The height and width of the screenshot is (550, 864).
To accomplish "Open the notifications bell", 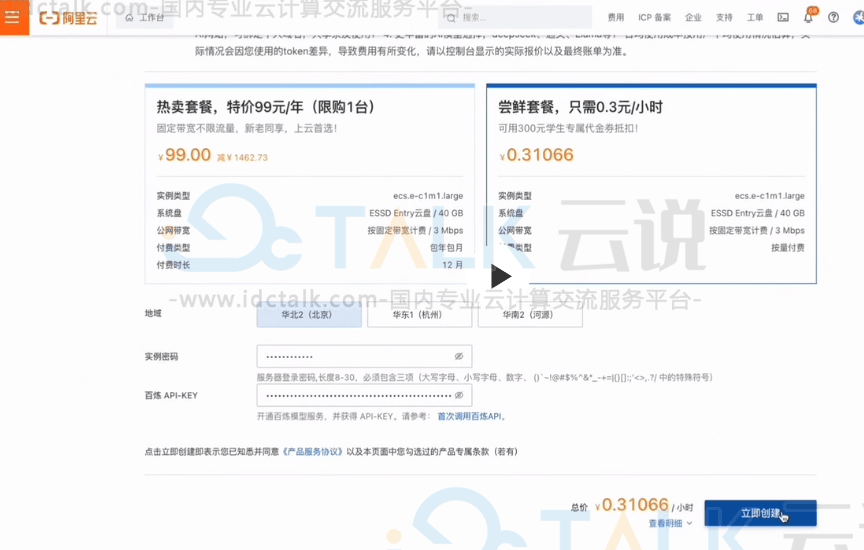I will (x=808, y=17).
